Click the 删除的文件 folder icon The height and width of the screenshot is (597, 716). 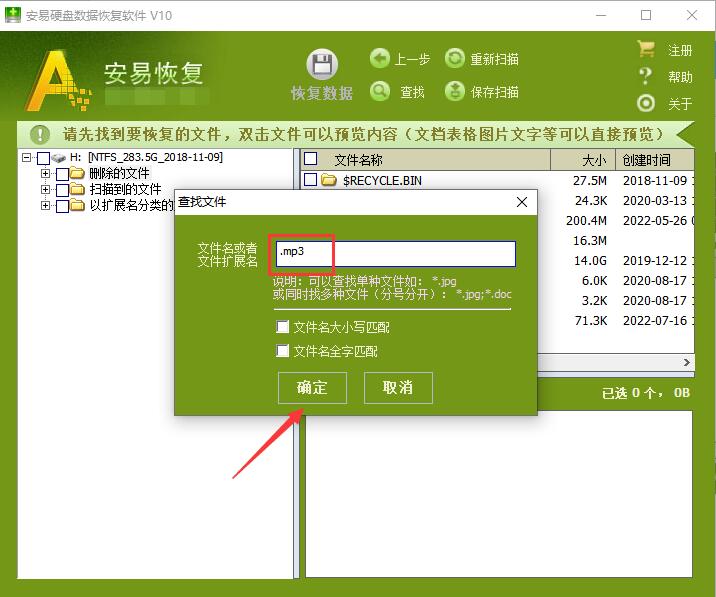[x=77, y=173]
